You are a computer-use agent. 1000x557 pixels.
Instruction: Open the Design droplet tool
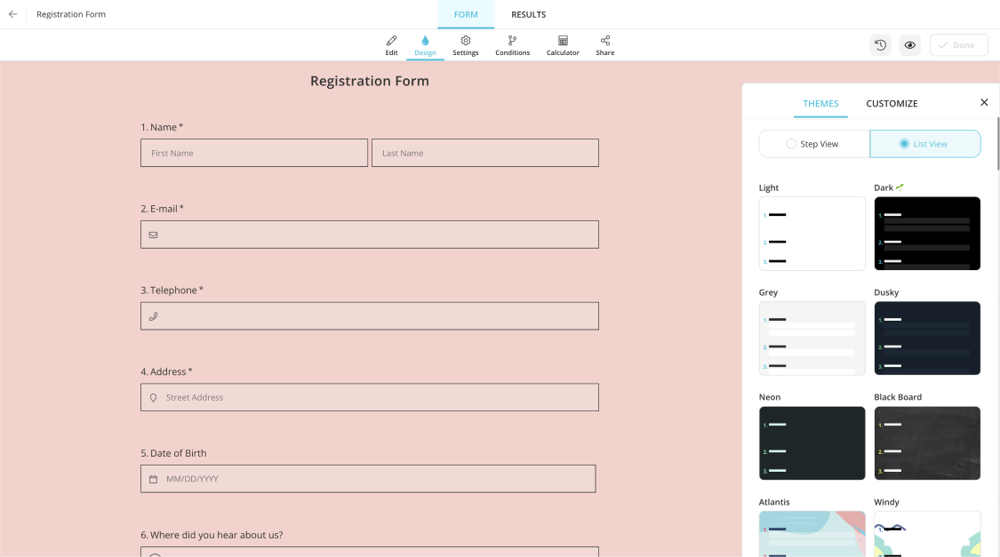point(425,45)
